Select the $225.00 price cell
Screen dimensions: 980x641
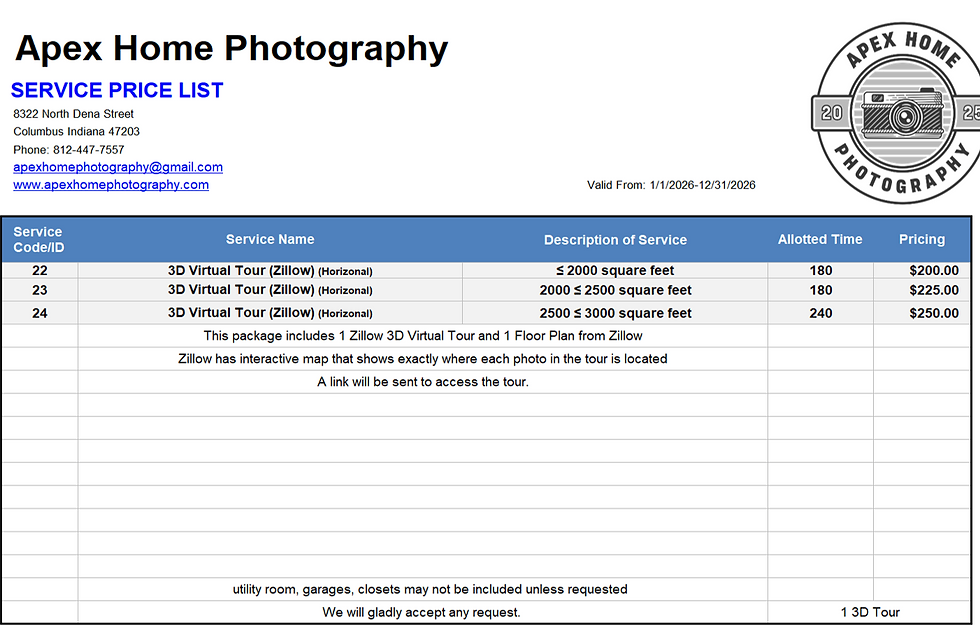pos(922,291)
